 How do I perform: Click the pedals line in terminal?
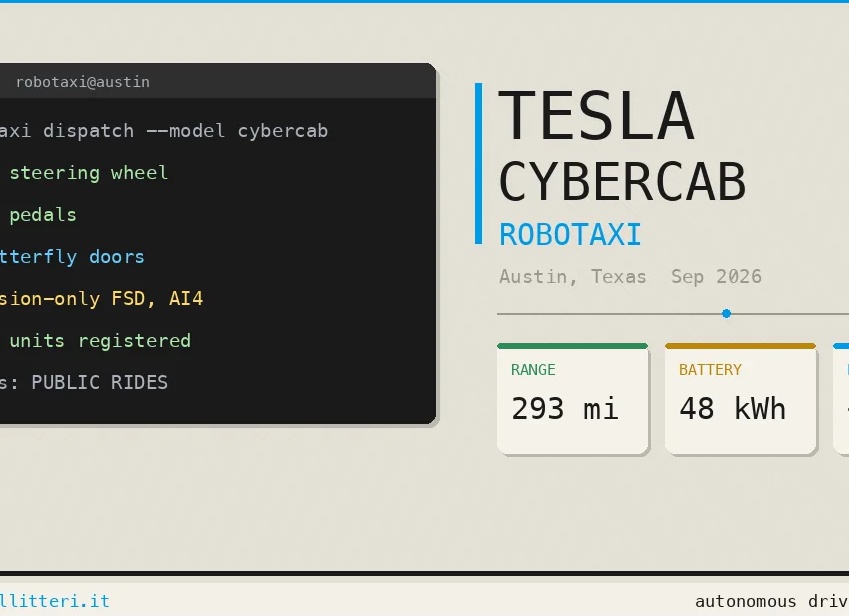click(x=43, y=215)
